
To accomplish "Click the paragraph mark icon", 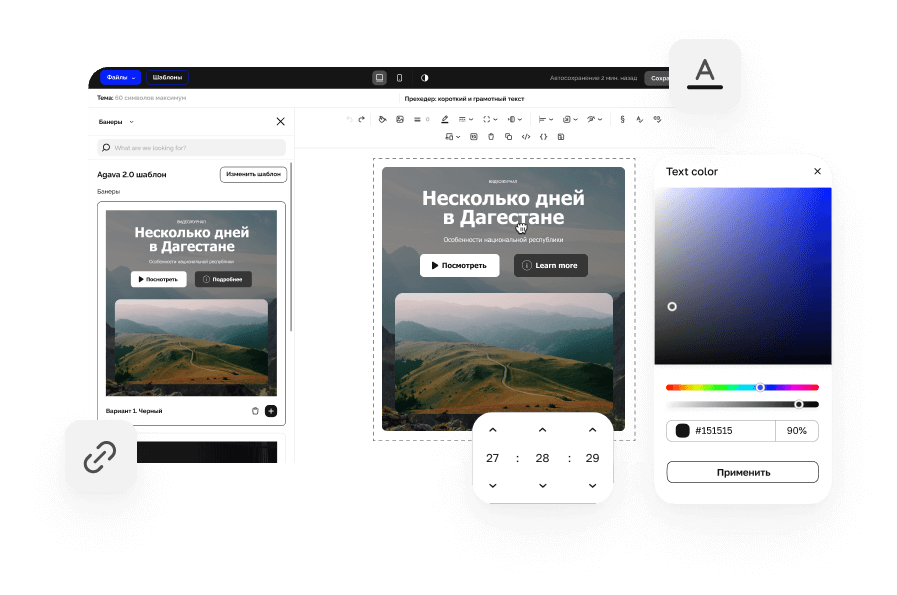I will (x=622, y=119).
